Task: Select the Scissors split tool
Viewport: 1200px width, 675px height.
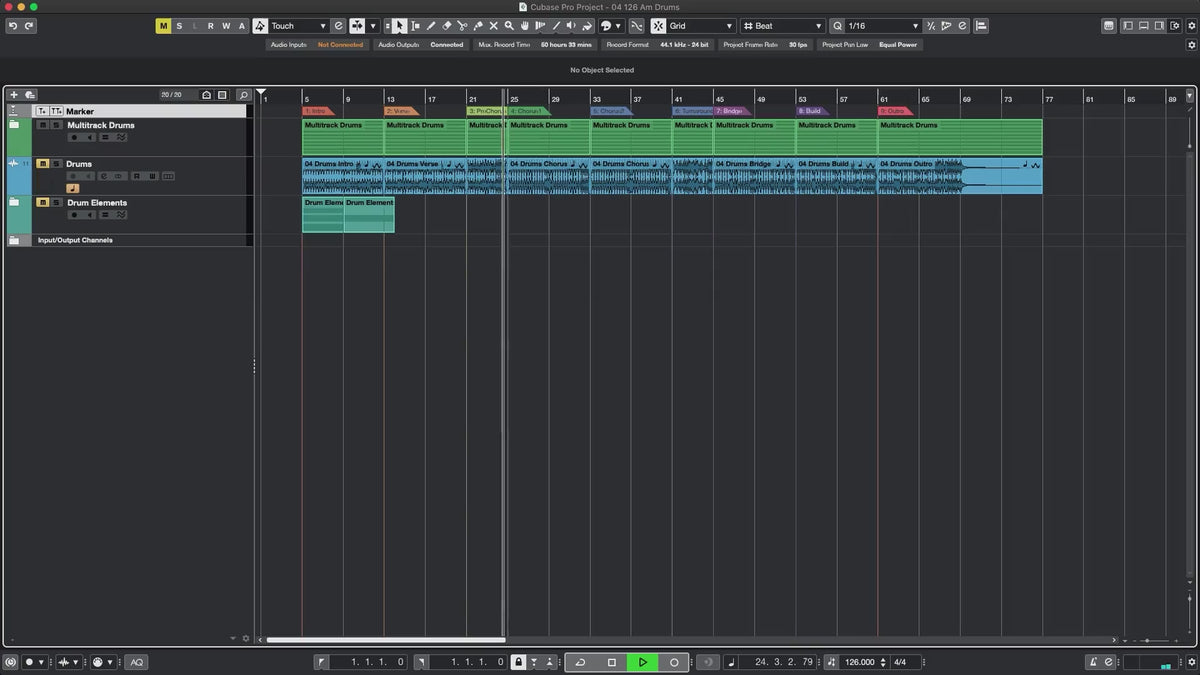Action: 462,26
